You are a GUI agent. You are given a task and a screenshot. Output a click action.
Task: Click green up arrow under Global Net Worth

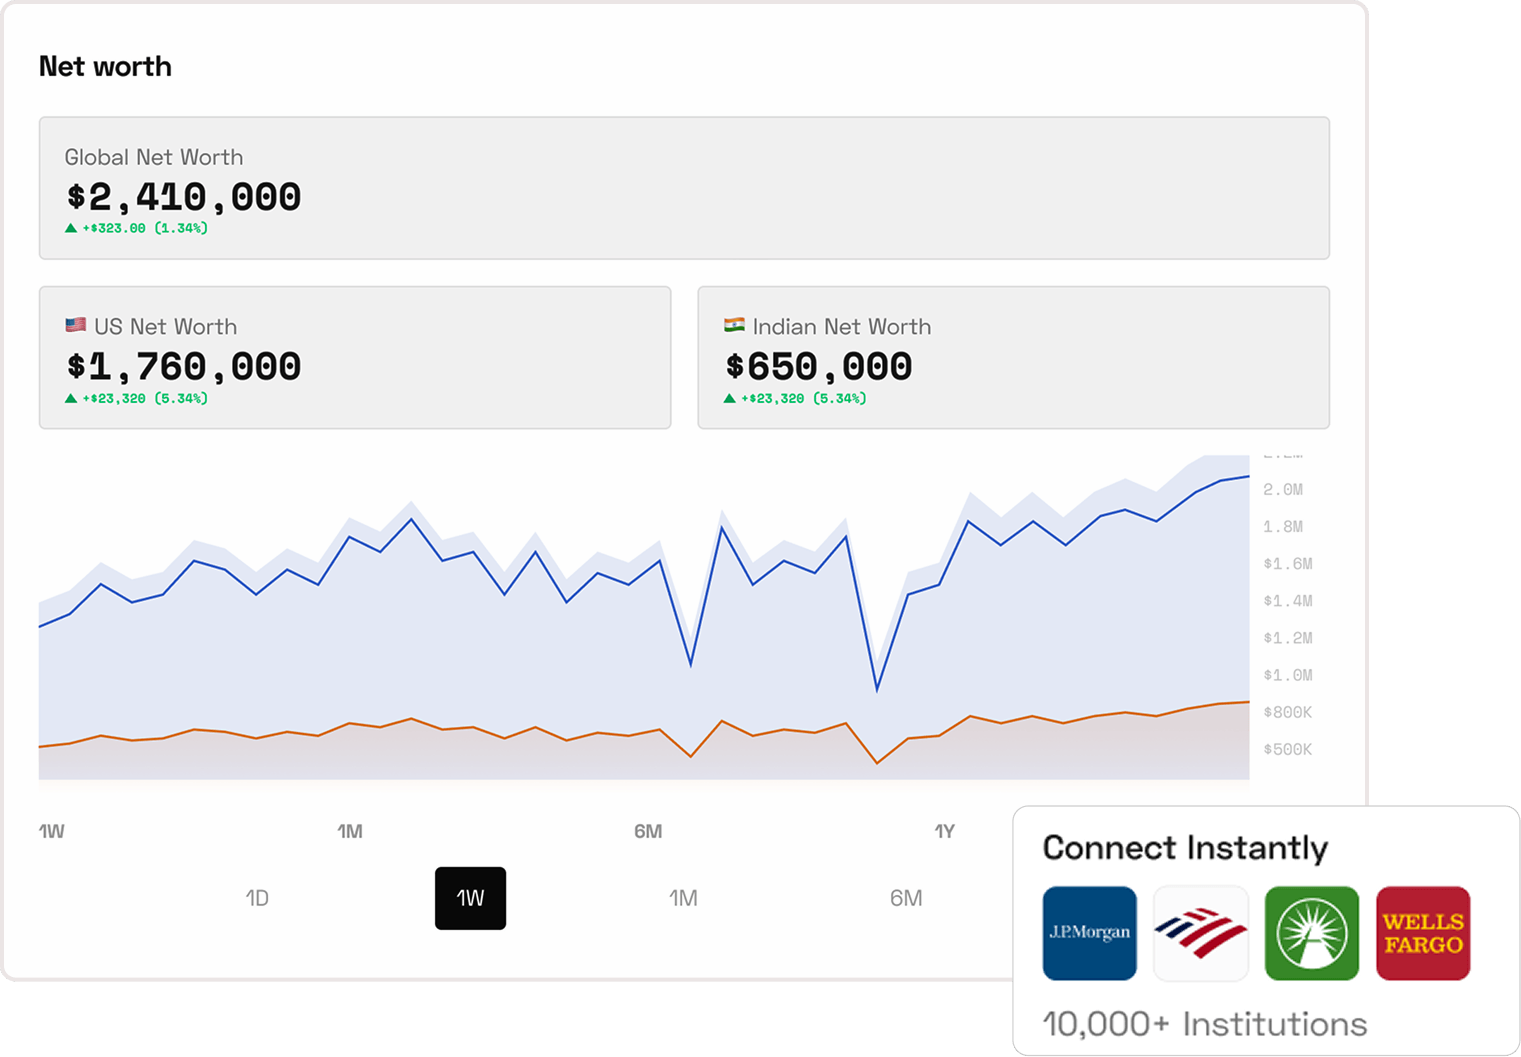click(71, 228)
